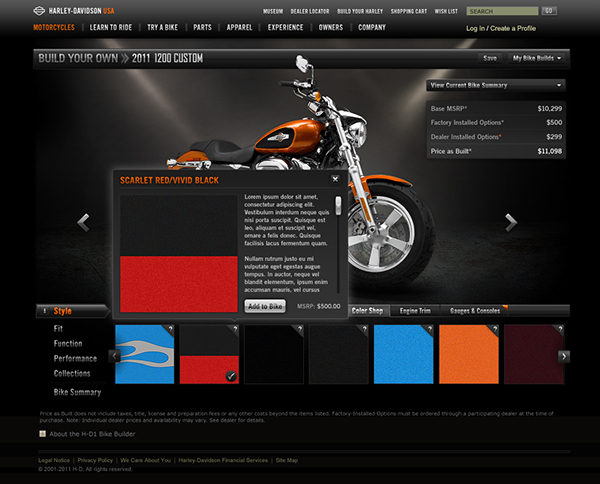Select the Function section
The width and height of the screenshot is (600, 484).
pos(68,343)
